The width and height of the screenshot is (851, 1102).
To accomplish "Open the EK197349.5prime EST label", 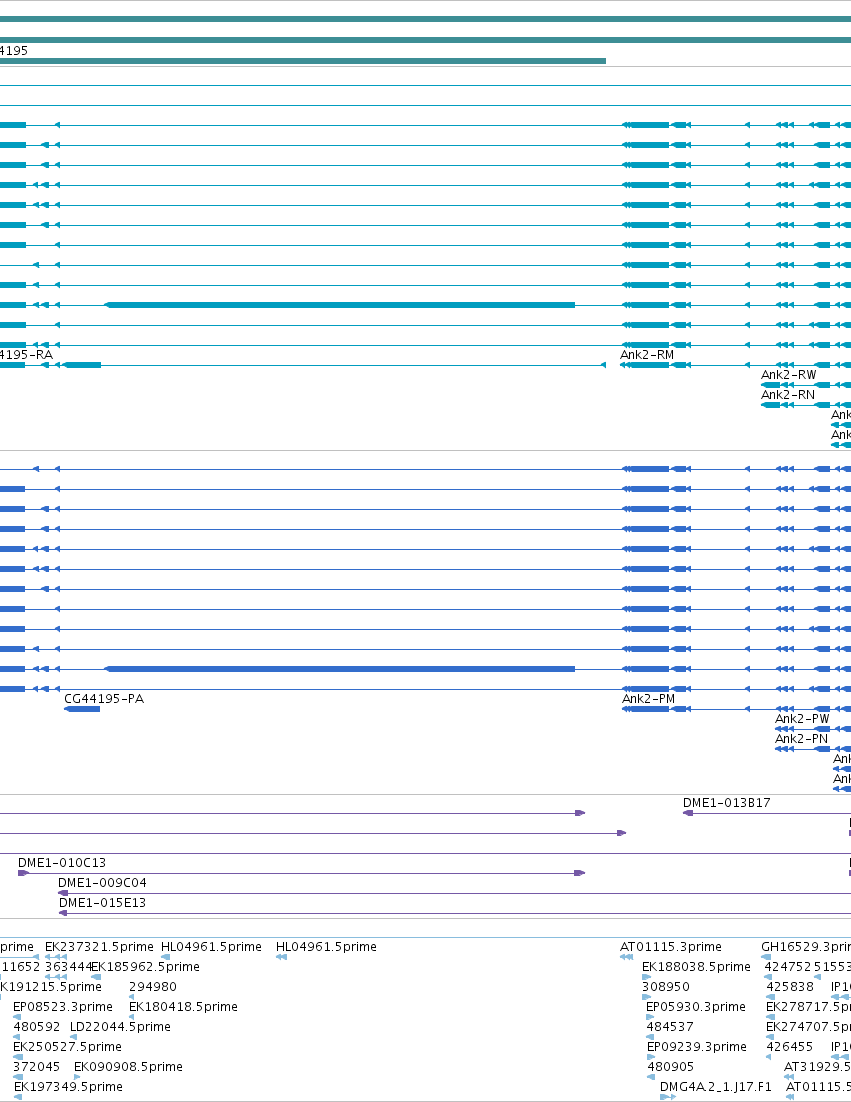I will (68, 1087).
